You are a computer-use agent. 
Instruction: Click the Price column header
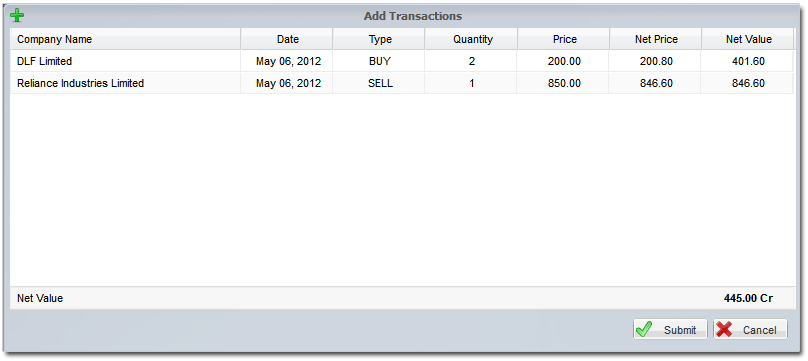pos(564,39)
